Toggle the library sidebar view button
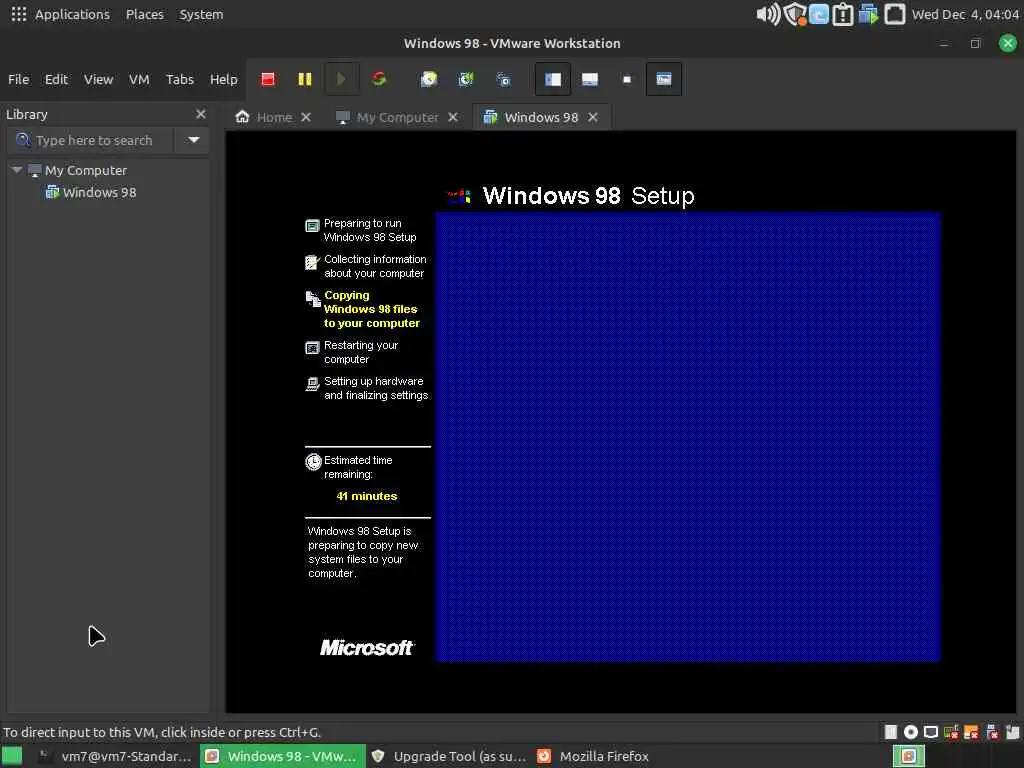The image size is (1024, 768). [552, 79]
